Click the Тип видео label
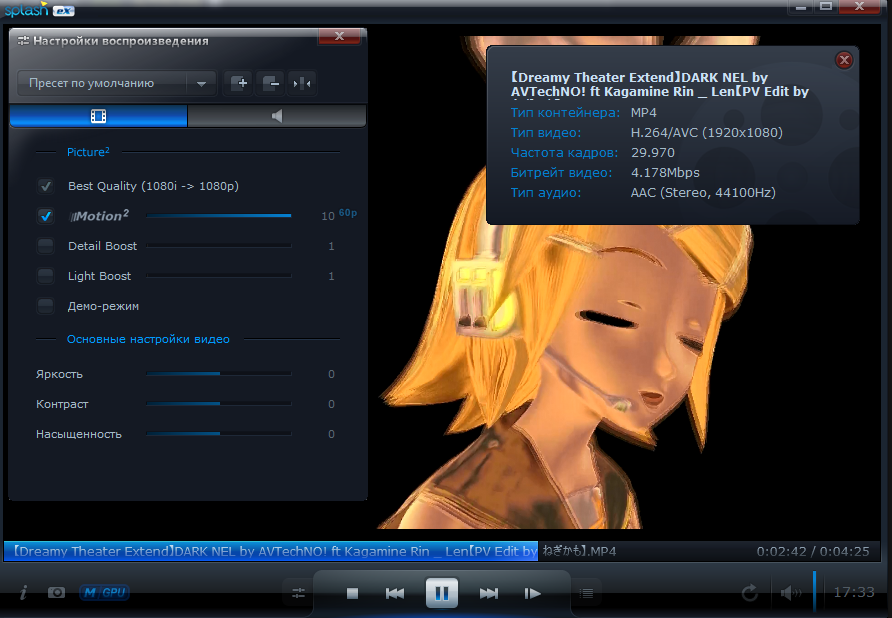 (546, 133)
